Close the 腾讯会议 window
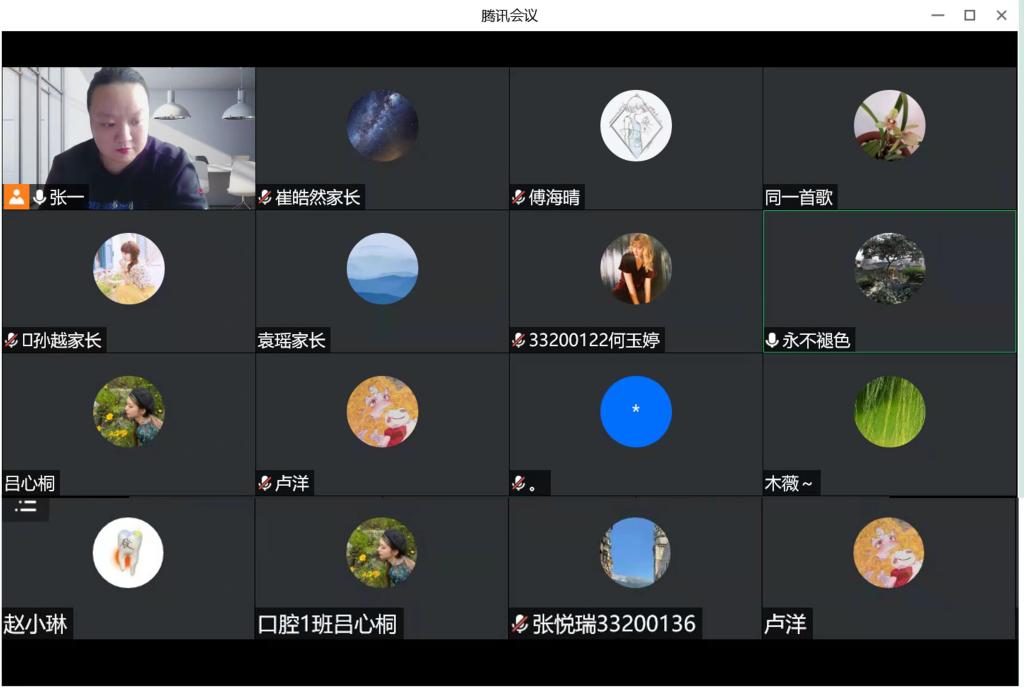The width and height of the screenshot is (1024, 687). coord(1001,15)
